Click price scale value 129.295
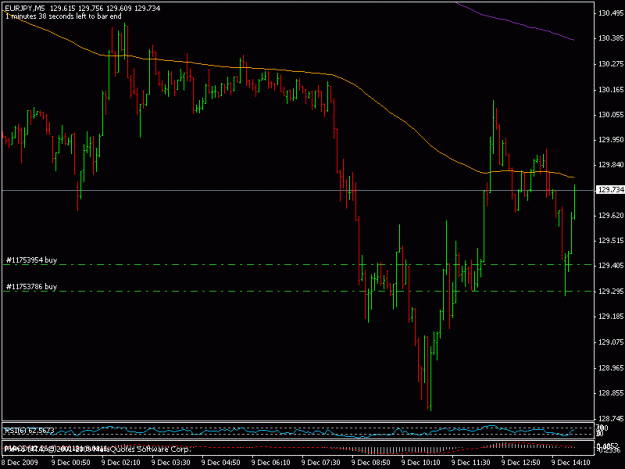This screenshot has height=469, width=625. click(x=611, y=292)
